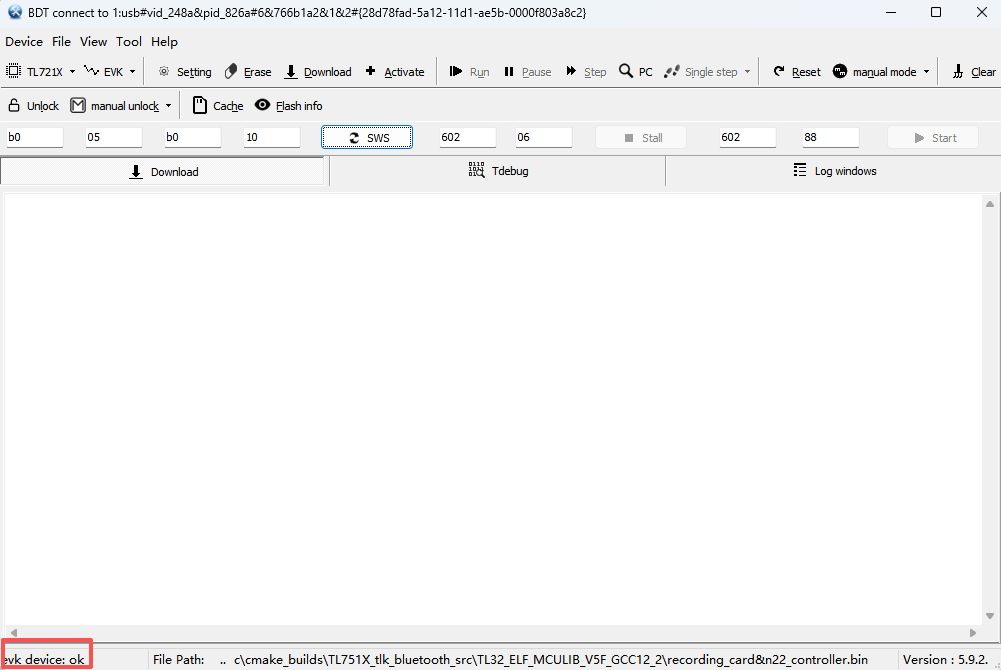Image resolution: width=1001 pixels, height=670 pixels.
Task: Open the manual unlock dropdown arrow
Action: [169, 105]
